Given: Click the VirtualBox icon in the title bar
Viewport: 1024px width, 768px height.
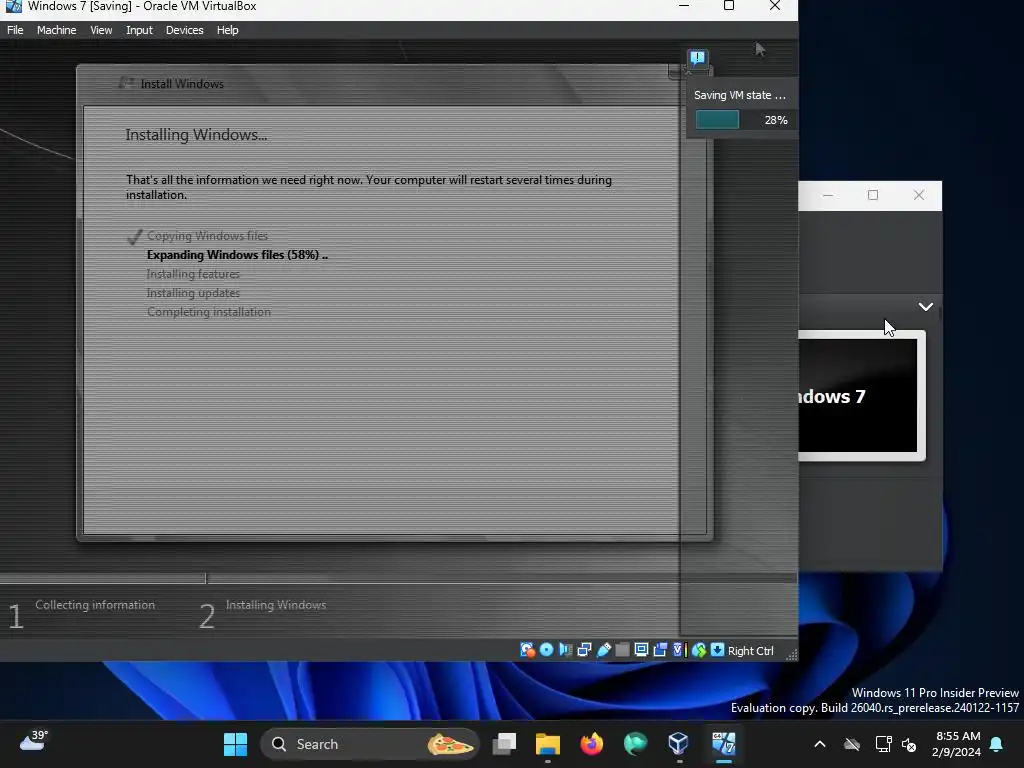Looking at the screenshot, I should [x=13, y=6].
